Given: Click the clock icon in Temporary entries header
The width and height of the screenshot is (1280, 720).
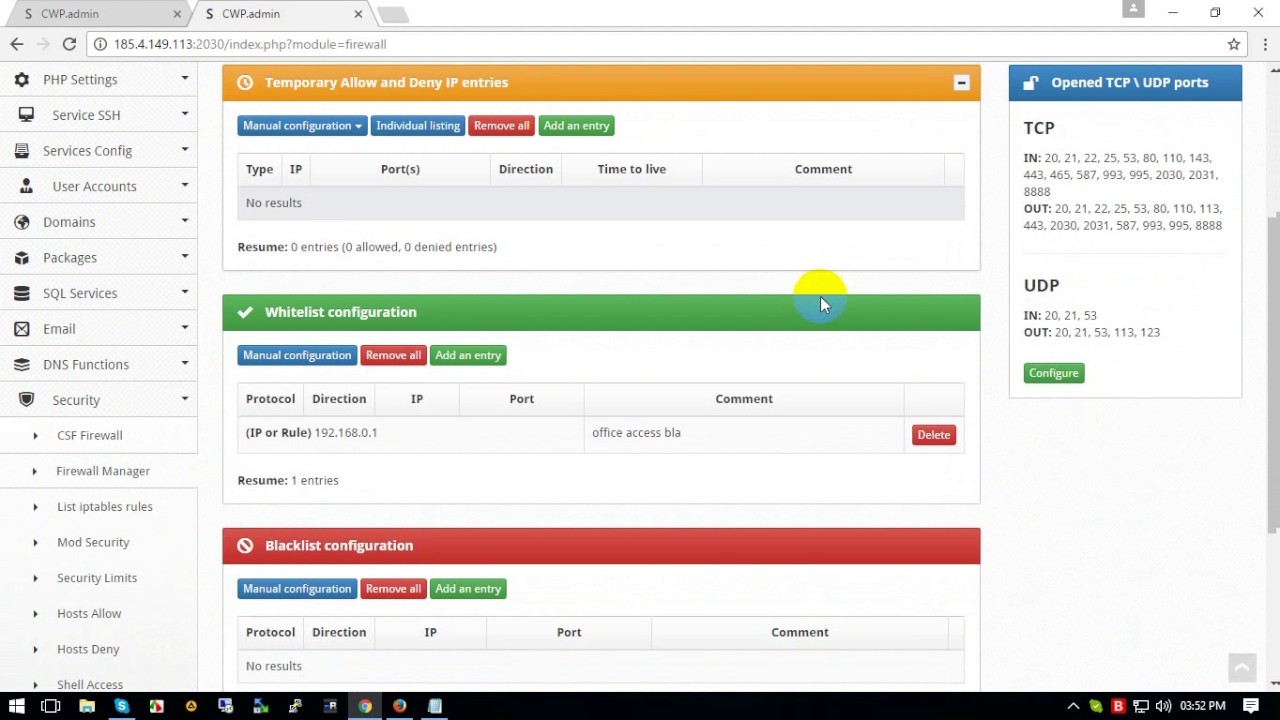Looking at the screenshot, I should click(245, 83).
